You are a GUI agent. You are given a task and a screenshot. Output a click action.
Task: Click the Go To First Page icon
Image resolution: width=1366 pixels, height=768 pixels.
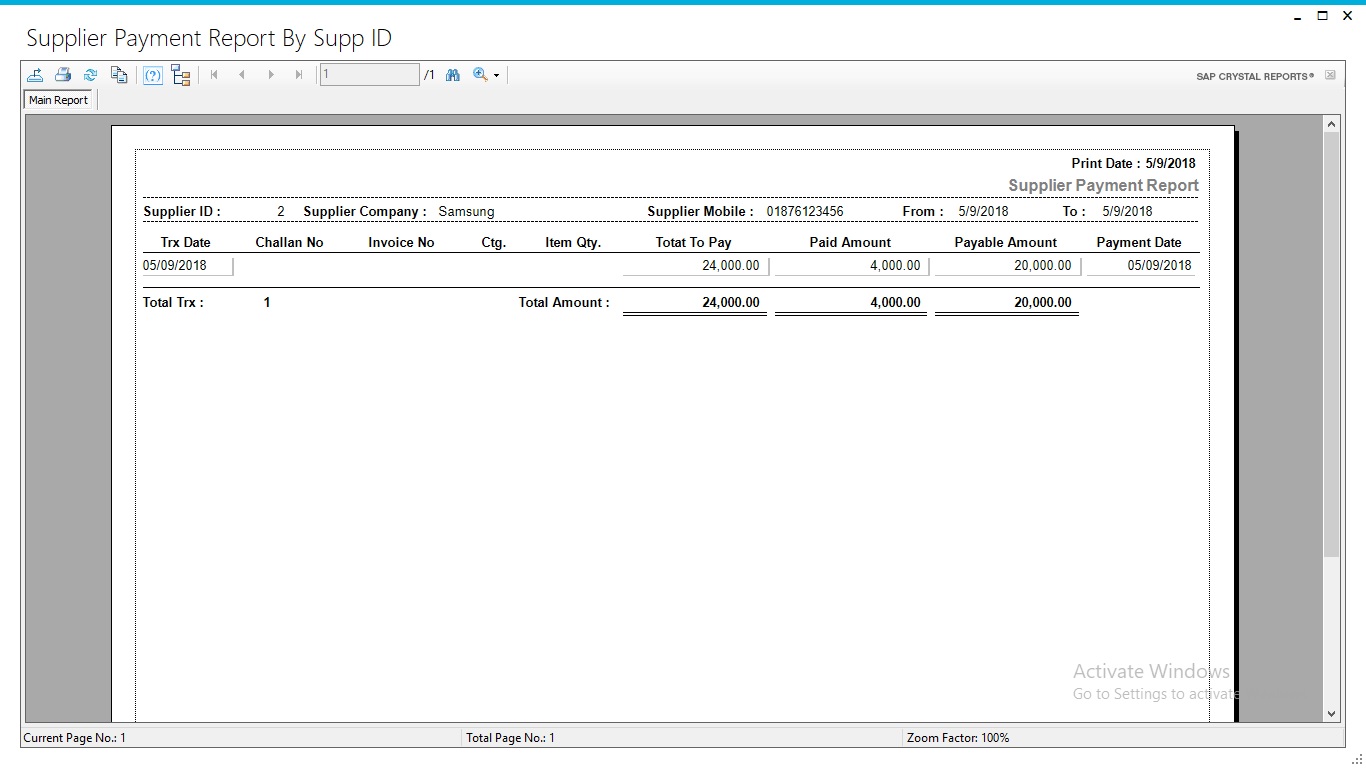214,74
